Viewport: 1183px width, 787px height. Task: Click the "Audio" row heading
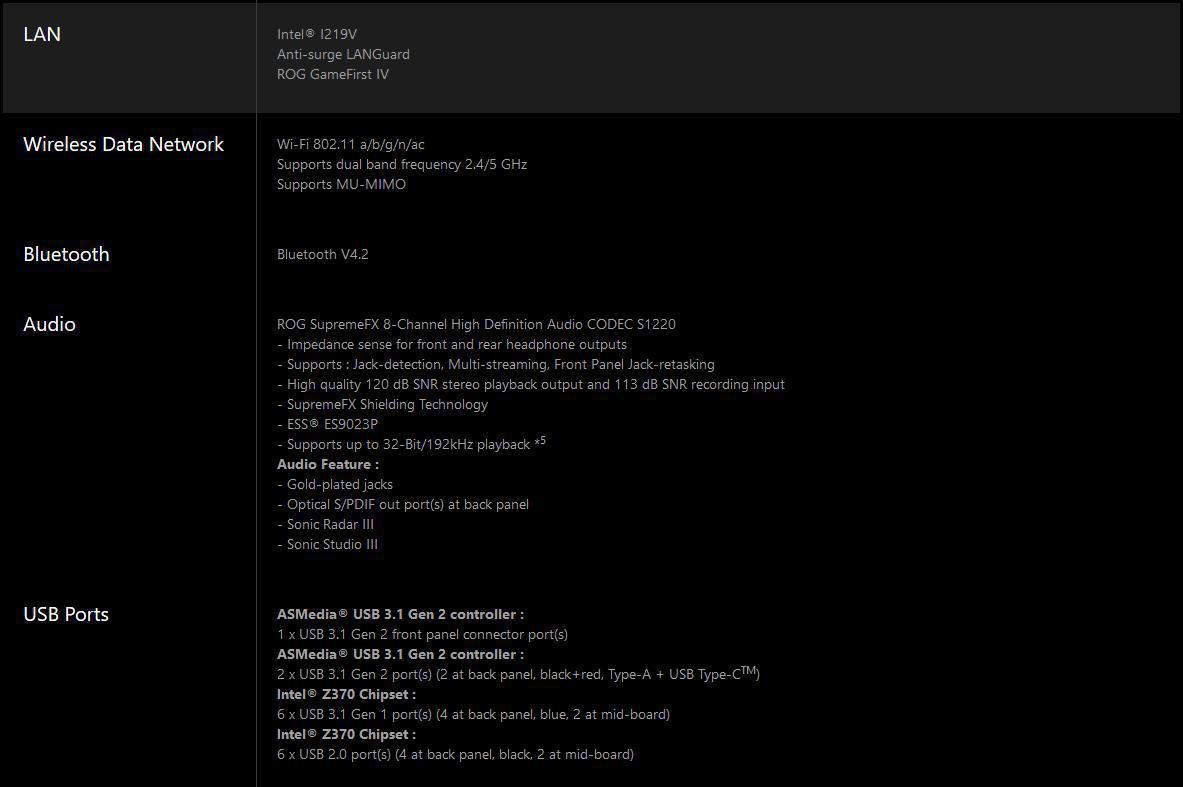pyautogui.click(x=50, y=324)
